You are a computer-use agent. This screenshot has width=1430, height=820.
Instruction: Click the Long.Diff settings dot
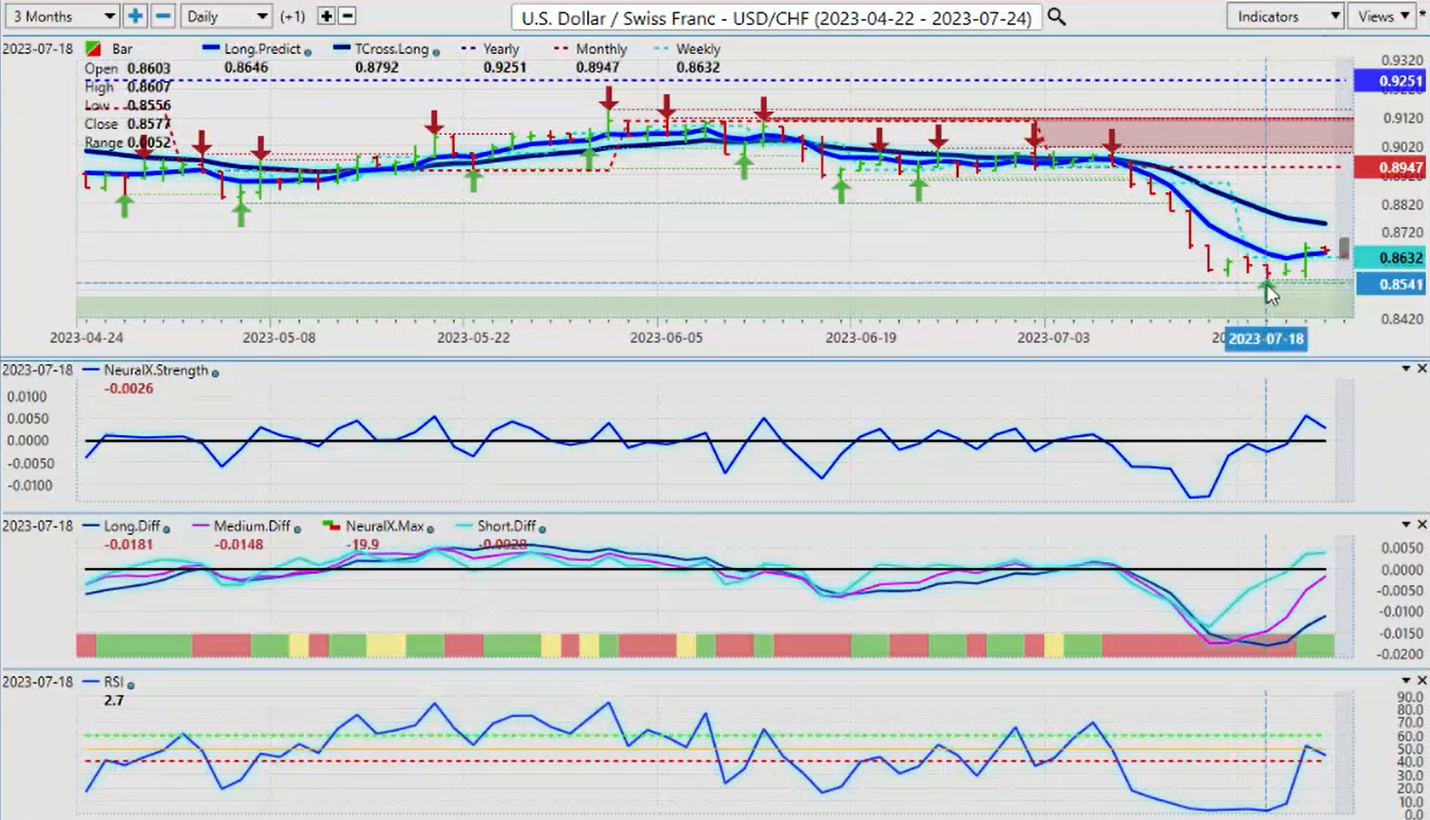click(166, 528)
